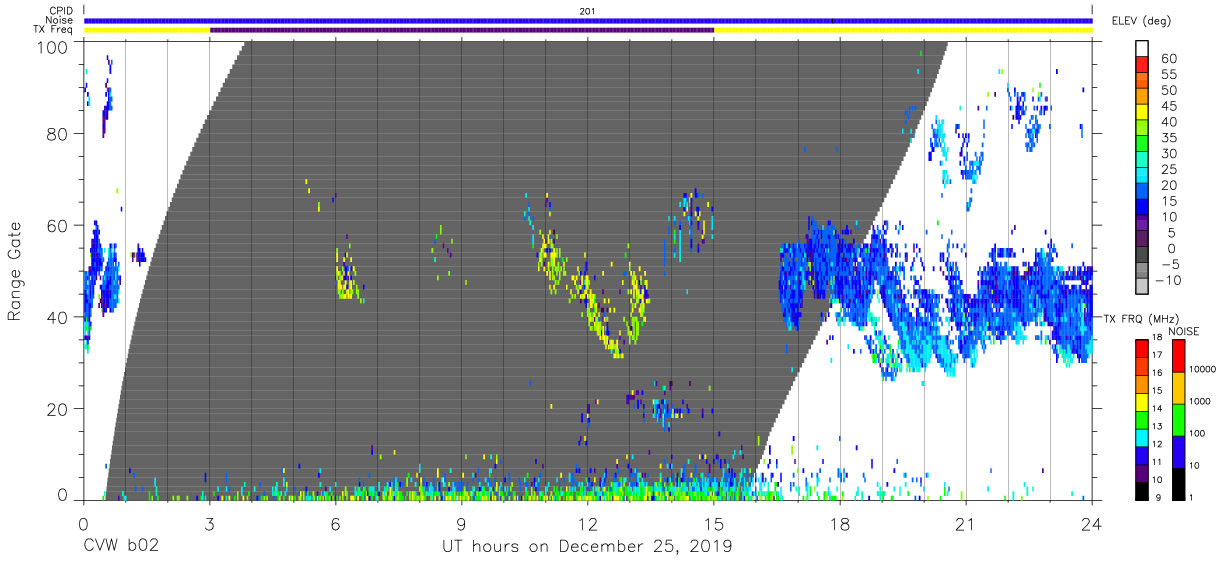Click the blue Noise strip above the plot
The height and width of the screenshot is (567, 1228).
coord(588,20)
